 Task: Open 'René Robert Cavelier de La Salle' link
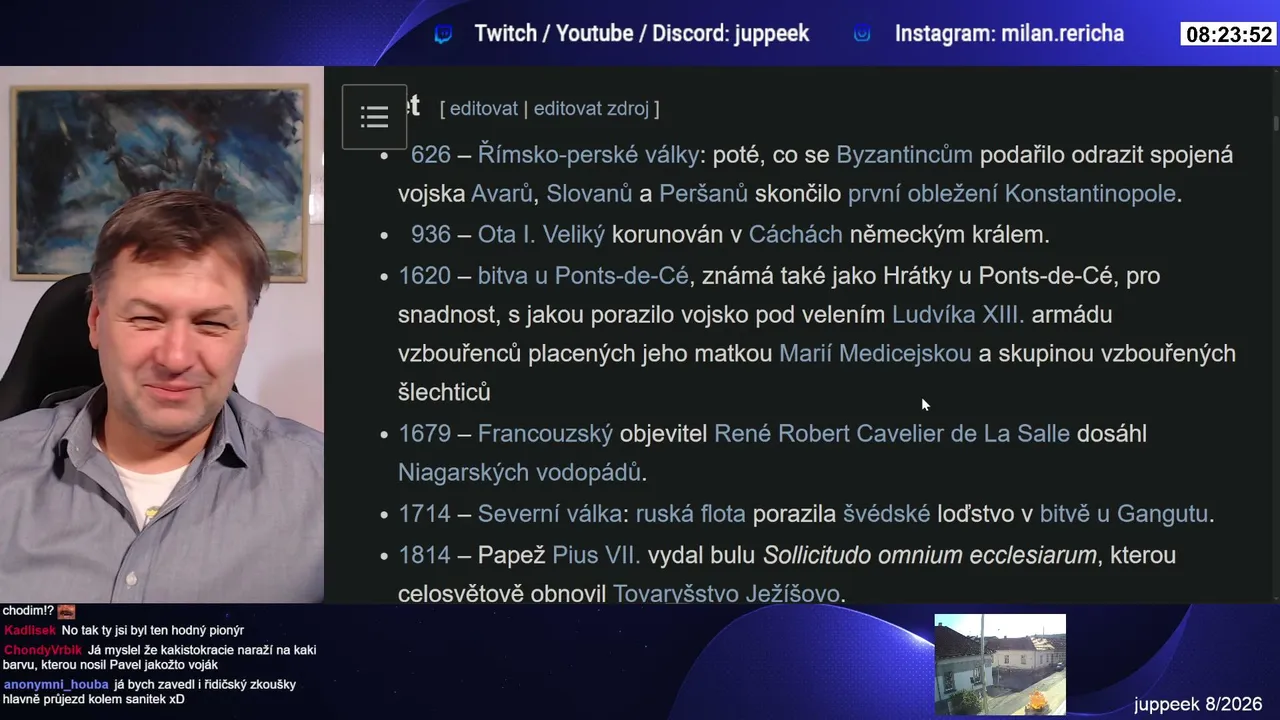(892, 434)
